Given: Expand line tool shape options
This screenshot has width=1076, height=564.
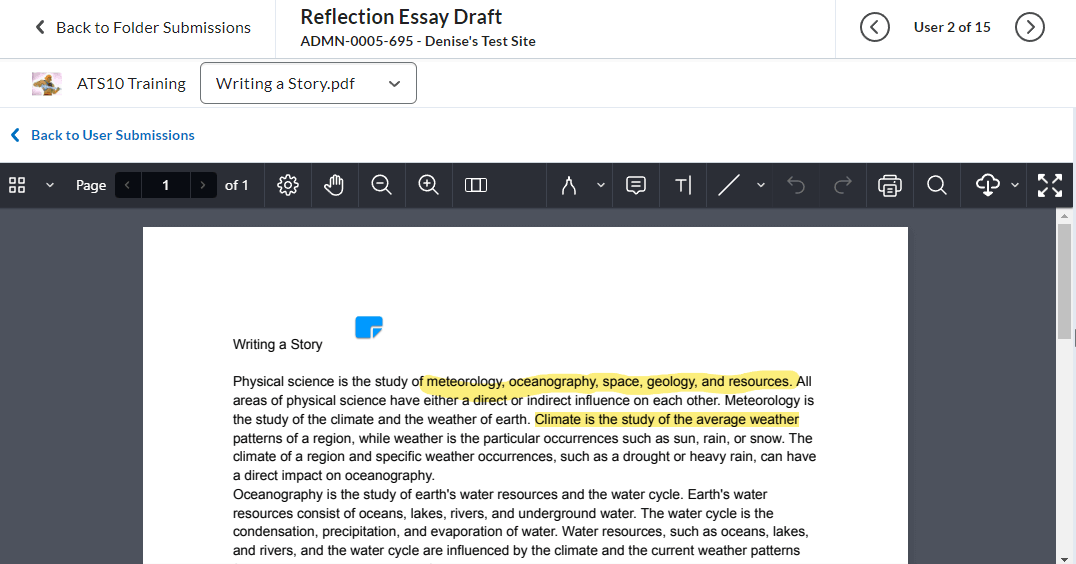Looking at the screenshot, I should coord(760,185).
